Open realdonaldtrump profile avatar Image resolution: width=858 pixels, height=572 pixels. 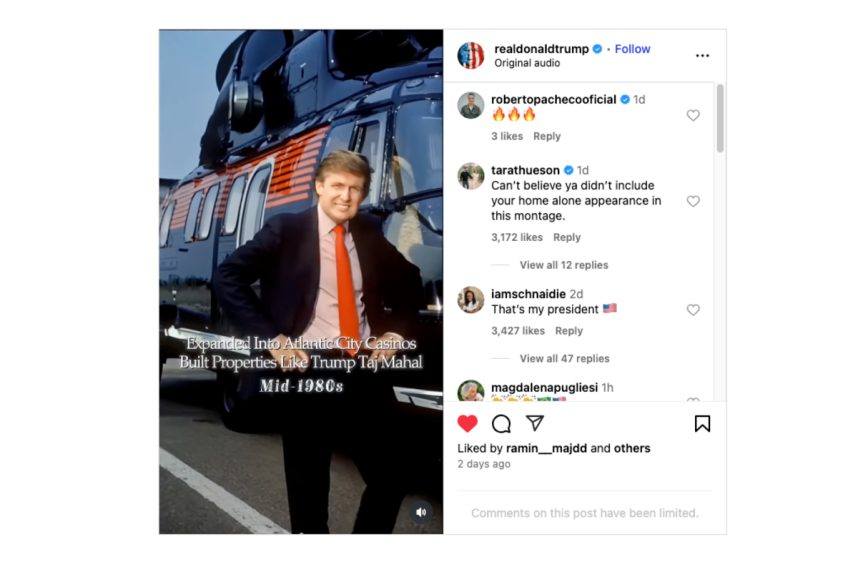(471, 56)
